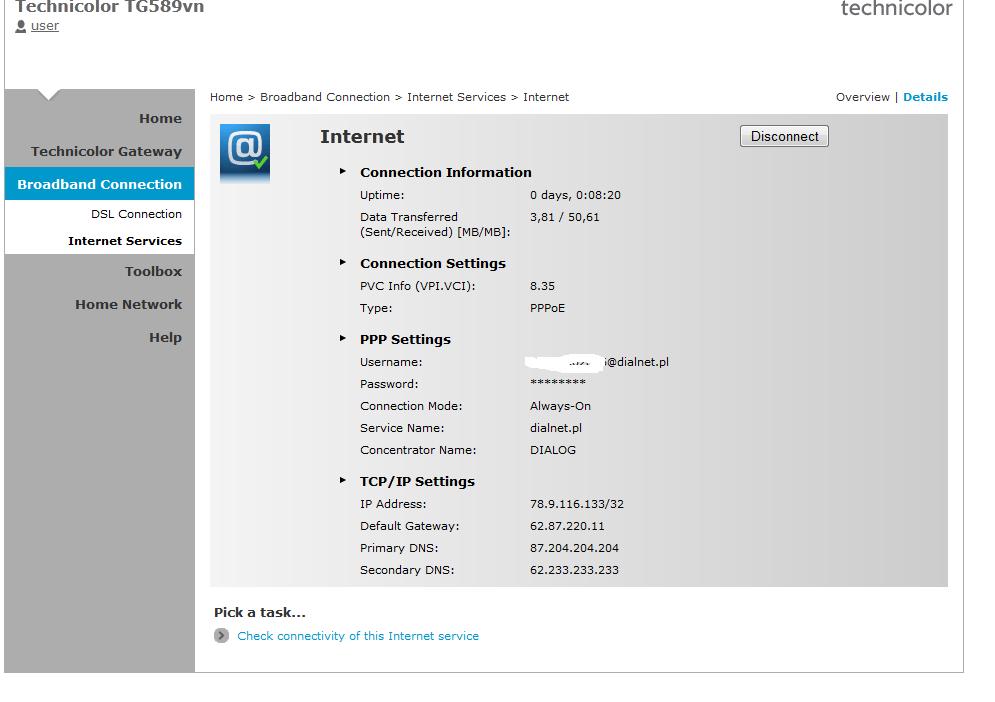Screen dimensions: 995x702
Task: Click the Internet service @ icon
Action: pyautogui.click(x=245, y=153)
